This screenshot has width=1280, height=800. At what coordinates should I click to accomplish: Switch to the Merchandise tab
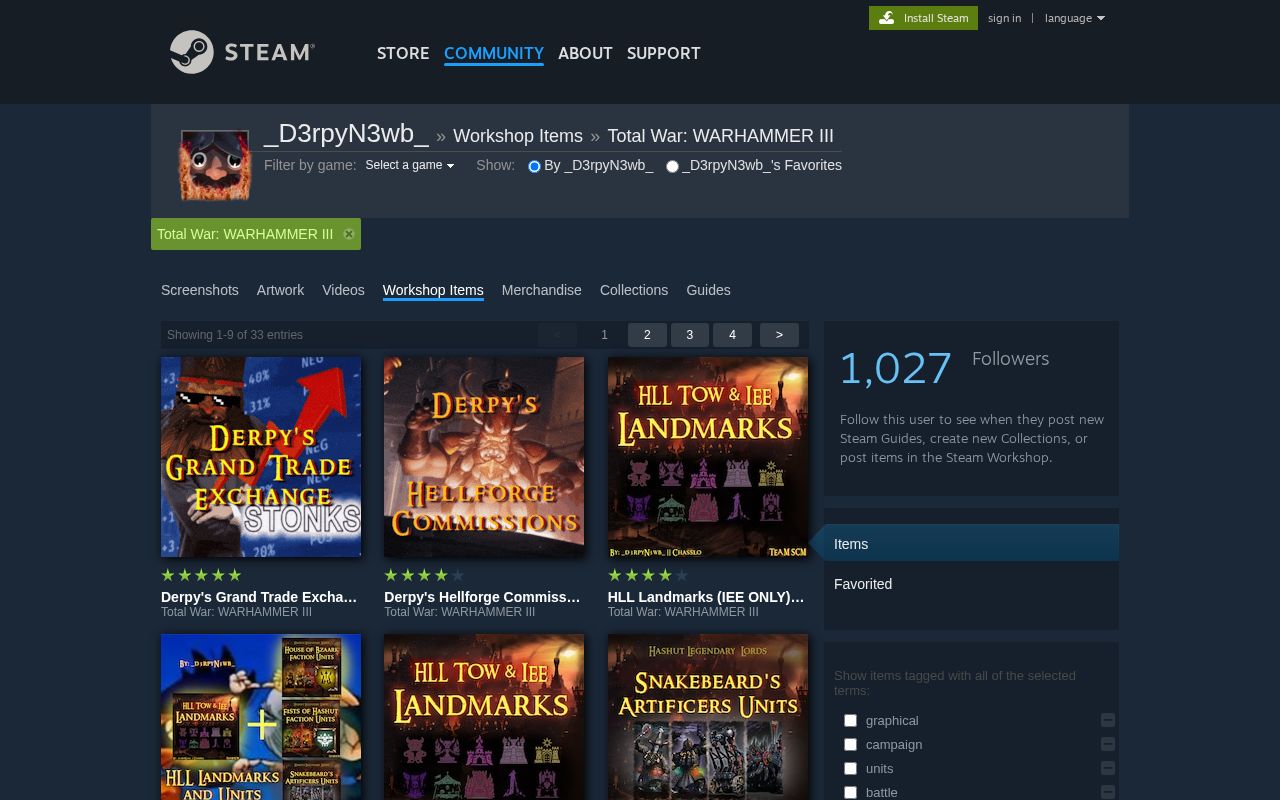pyautogui.click(x=542, y=290)
